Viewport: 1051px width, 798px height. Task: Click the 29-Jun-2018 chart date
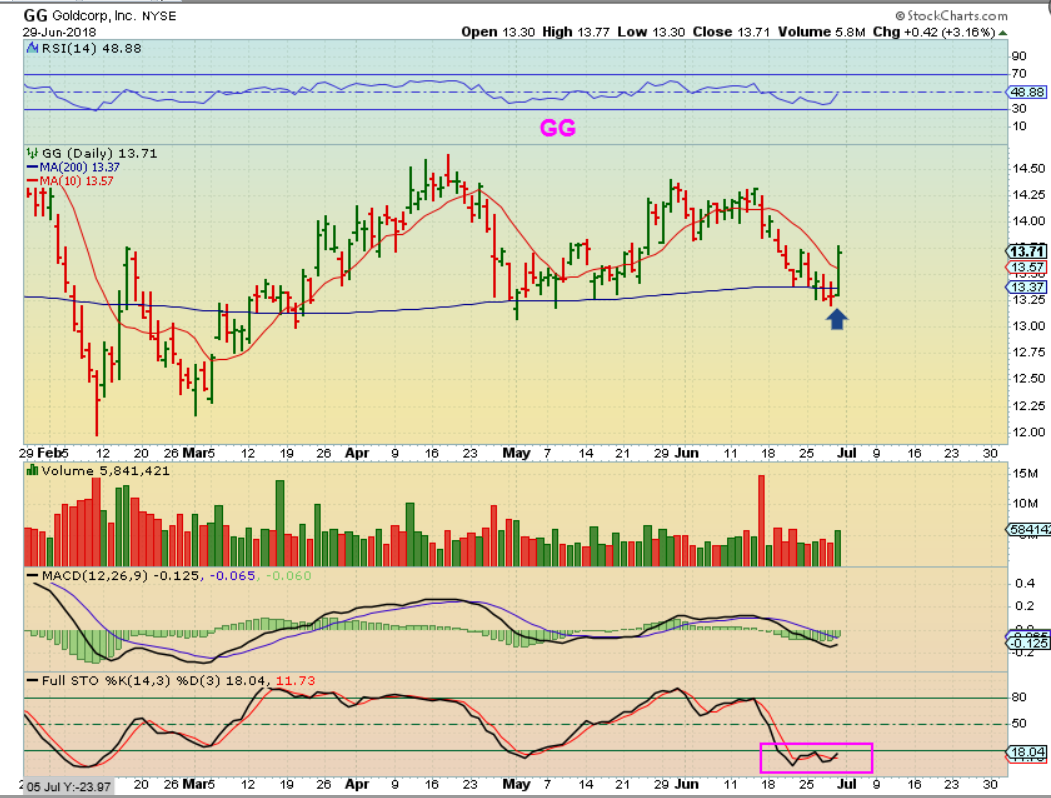click(60, 32)
